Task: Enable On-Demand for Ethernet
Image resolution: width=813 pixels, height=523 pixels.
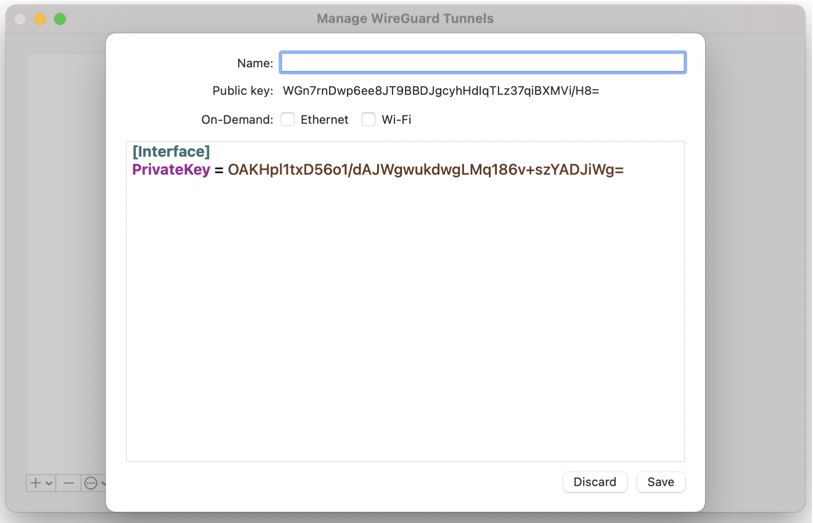Action: [x=288, y=120]
